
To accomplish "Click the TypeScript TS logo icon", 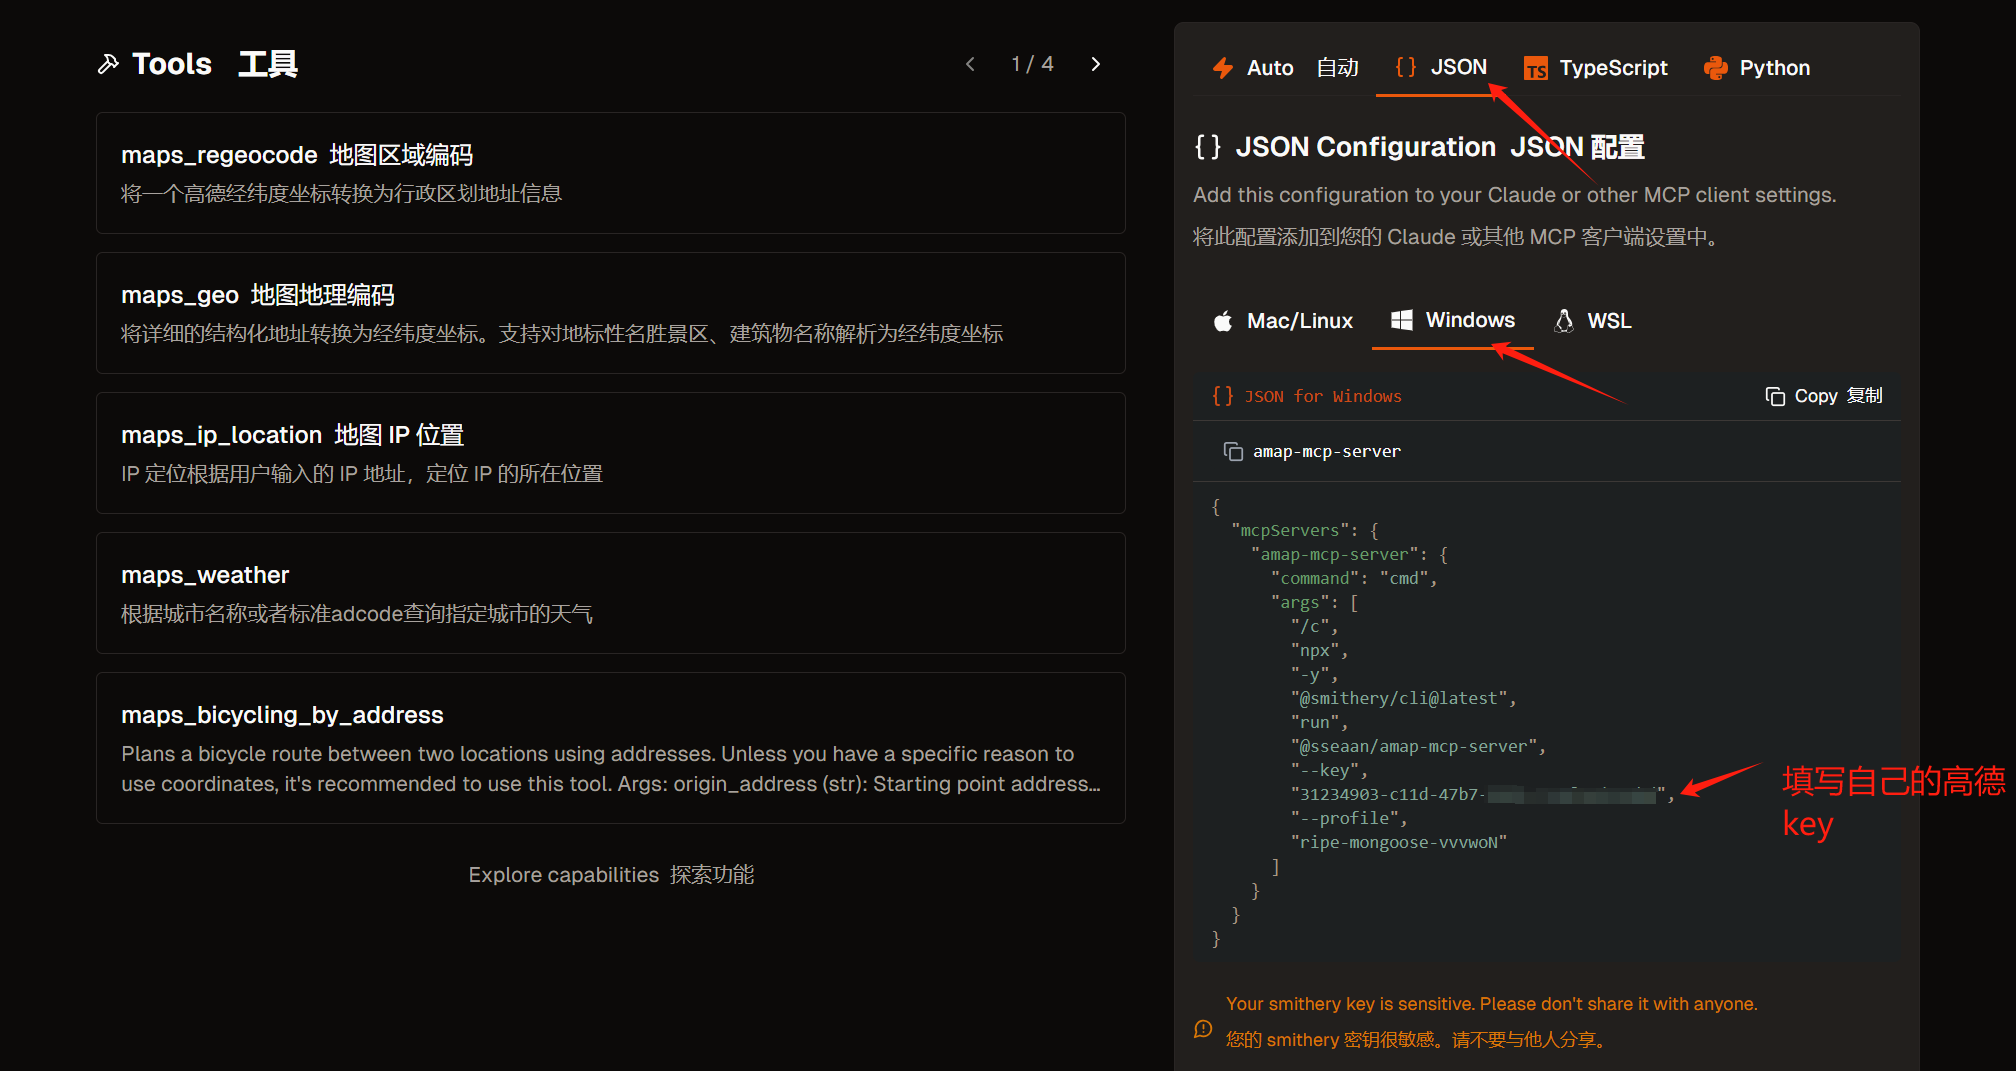I will click(1535, 68).
